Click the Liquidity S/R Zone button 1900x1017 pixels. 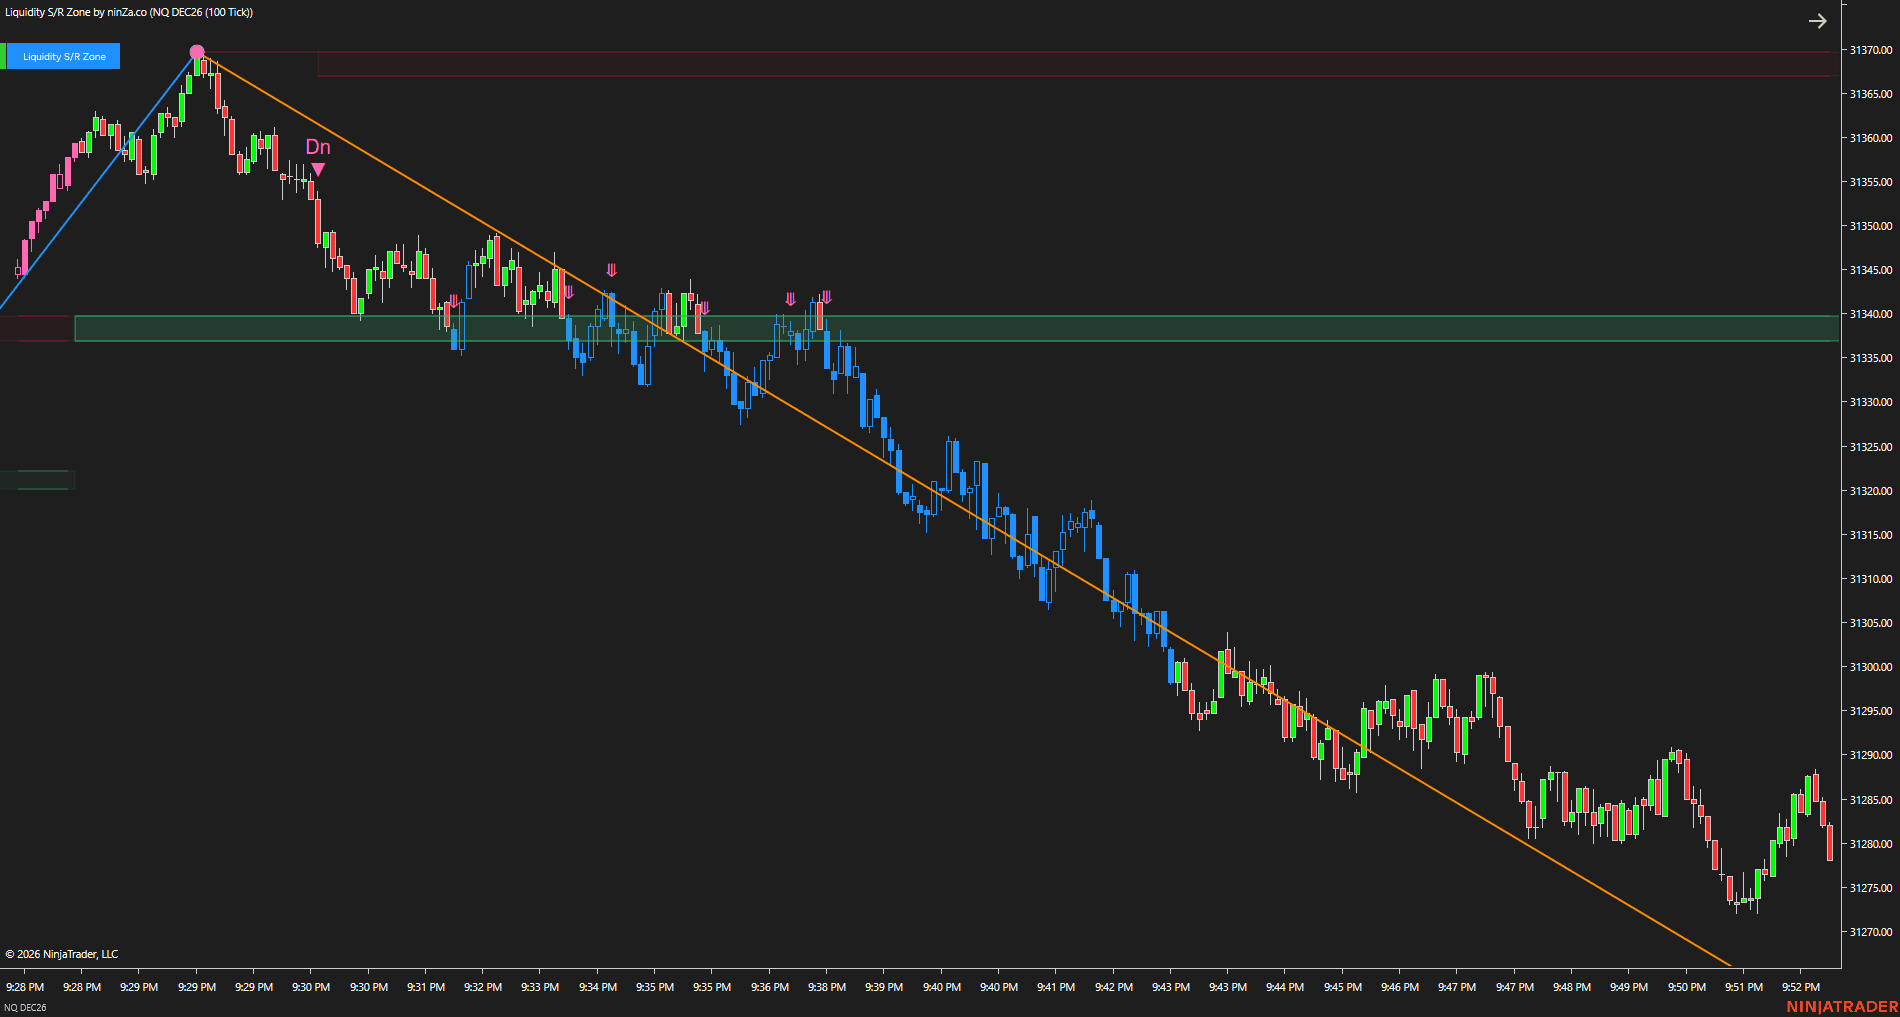click(64, 57)
